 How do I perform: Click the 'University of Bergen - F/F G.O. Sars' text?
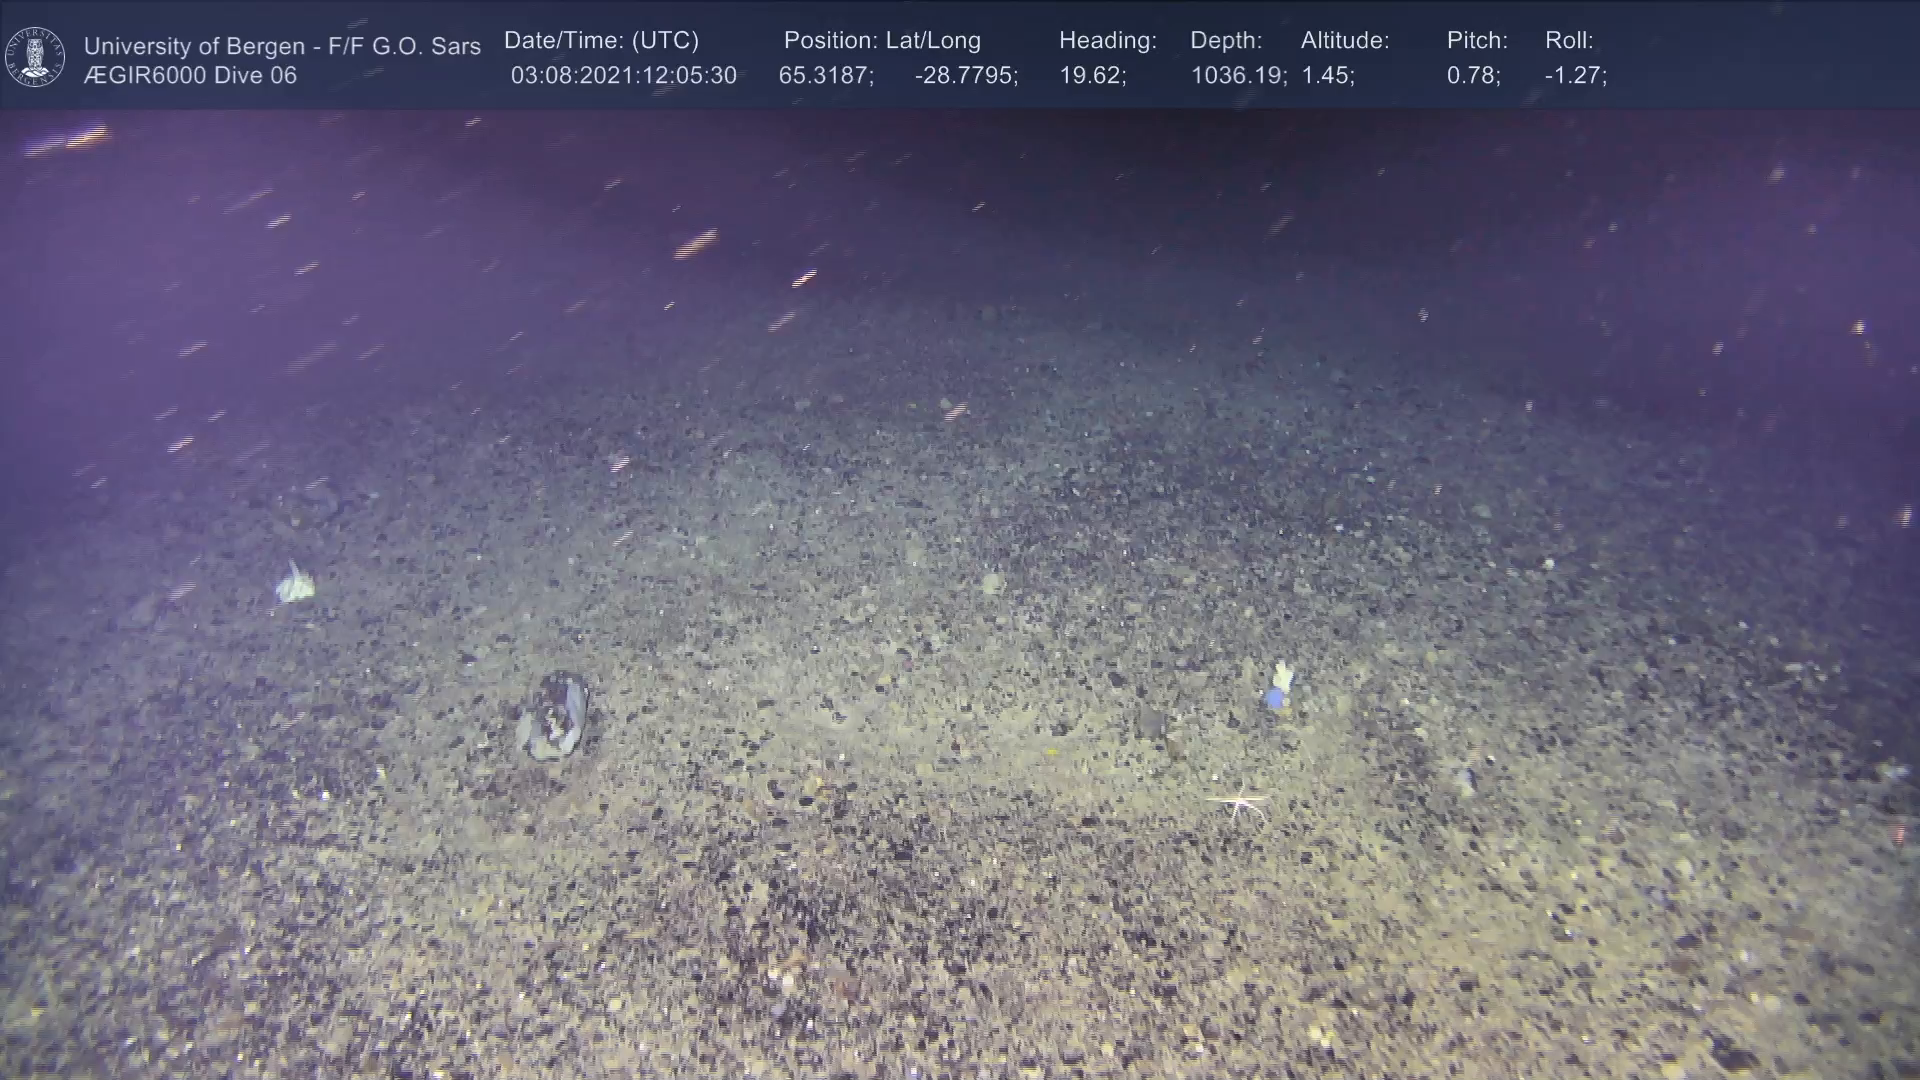coord(282,46)
